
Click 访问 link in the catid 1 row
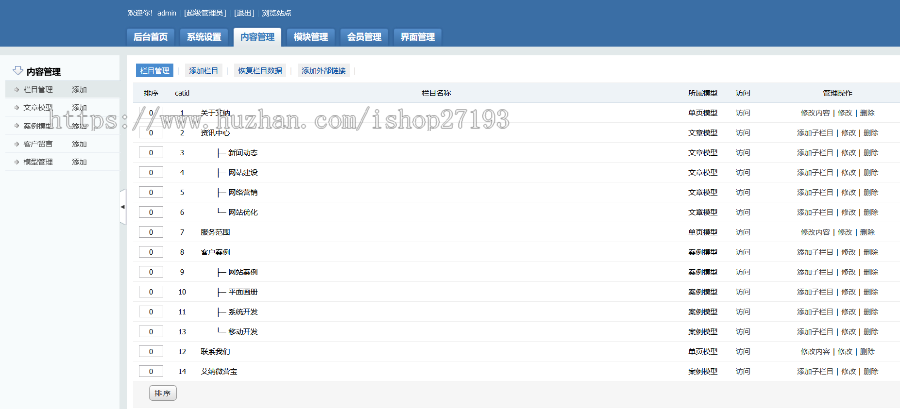coord(743,113)
